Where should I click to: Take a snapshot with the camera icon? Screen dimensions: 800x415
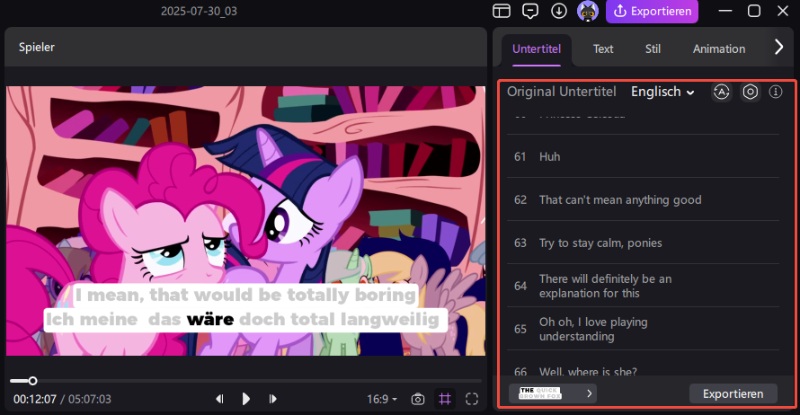(418, 399)
